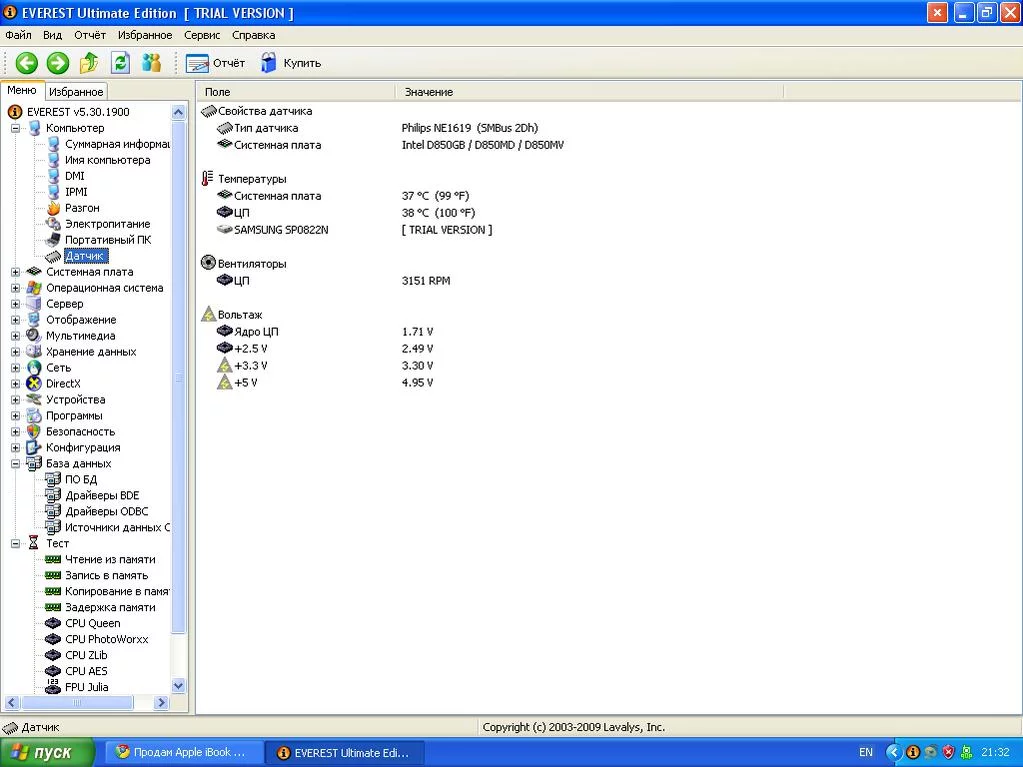
Task: Click the users icon in the toolbar
Action: pyautogui.click(x=151, y=63)
